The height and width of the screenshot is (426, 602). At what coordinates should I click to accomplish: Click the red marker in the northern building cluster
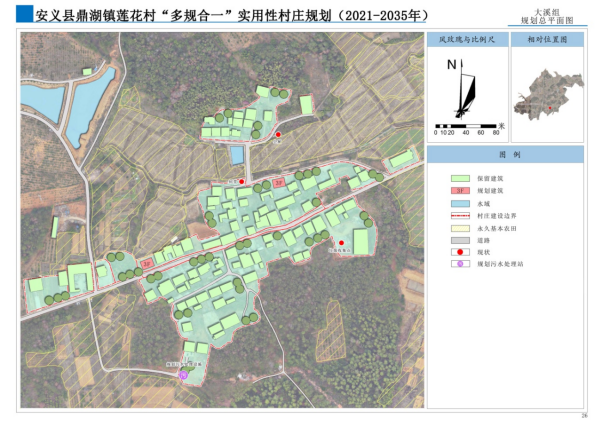click(279, 135)
